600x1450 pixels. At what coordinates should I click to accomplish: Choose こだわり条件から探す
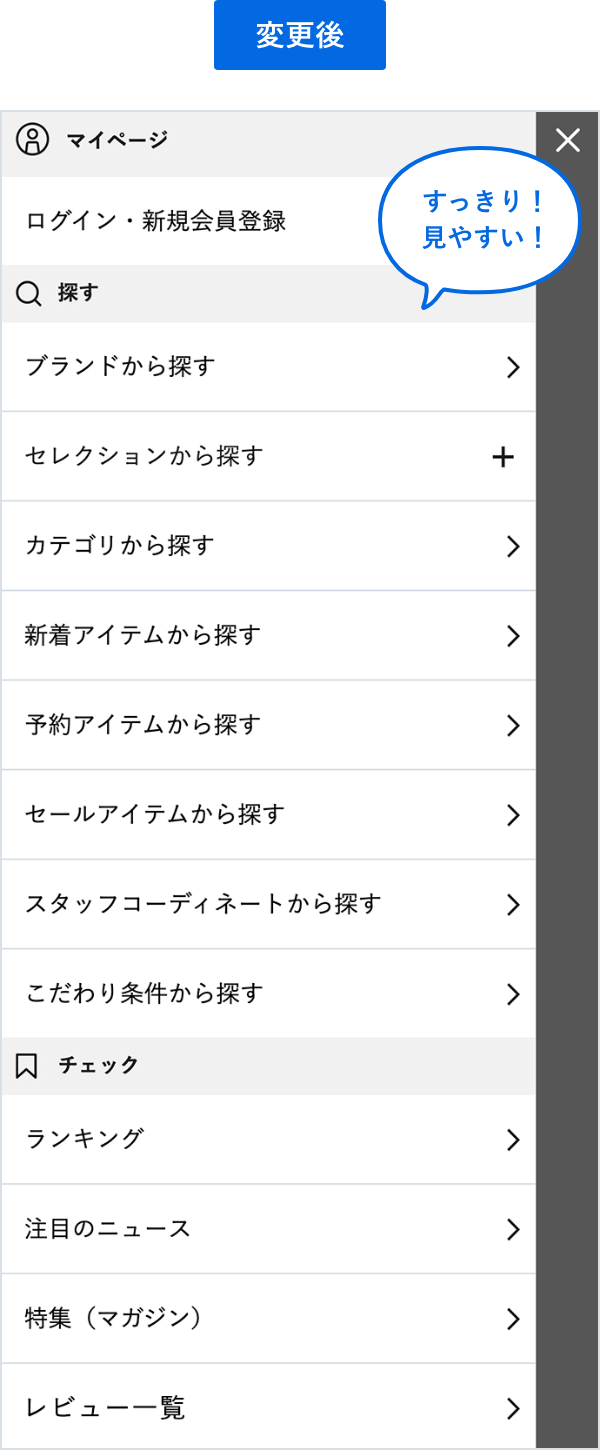[144, 994]
